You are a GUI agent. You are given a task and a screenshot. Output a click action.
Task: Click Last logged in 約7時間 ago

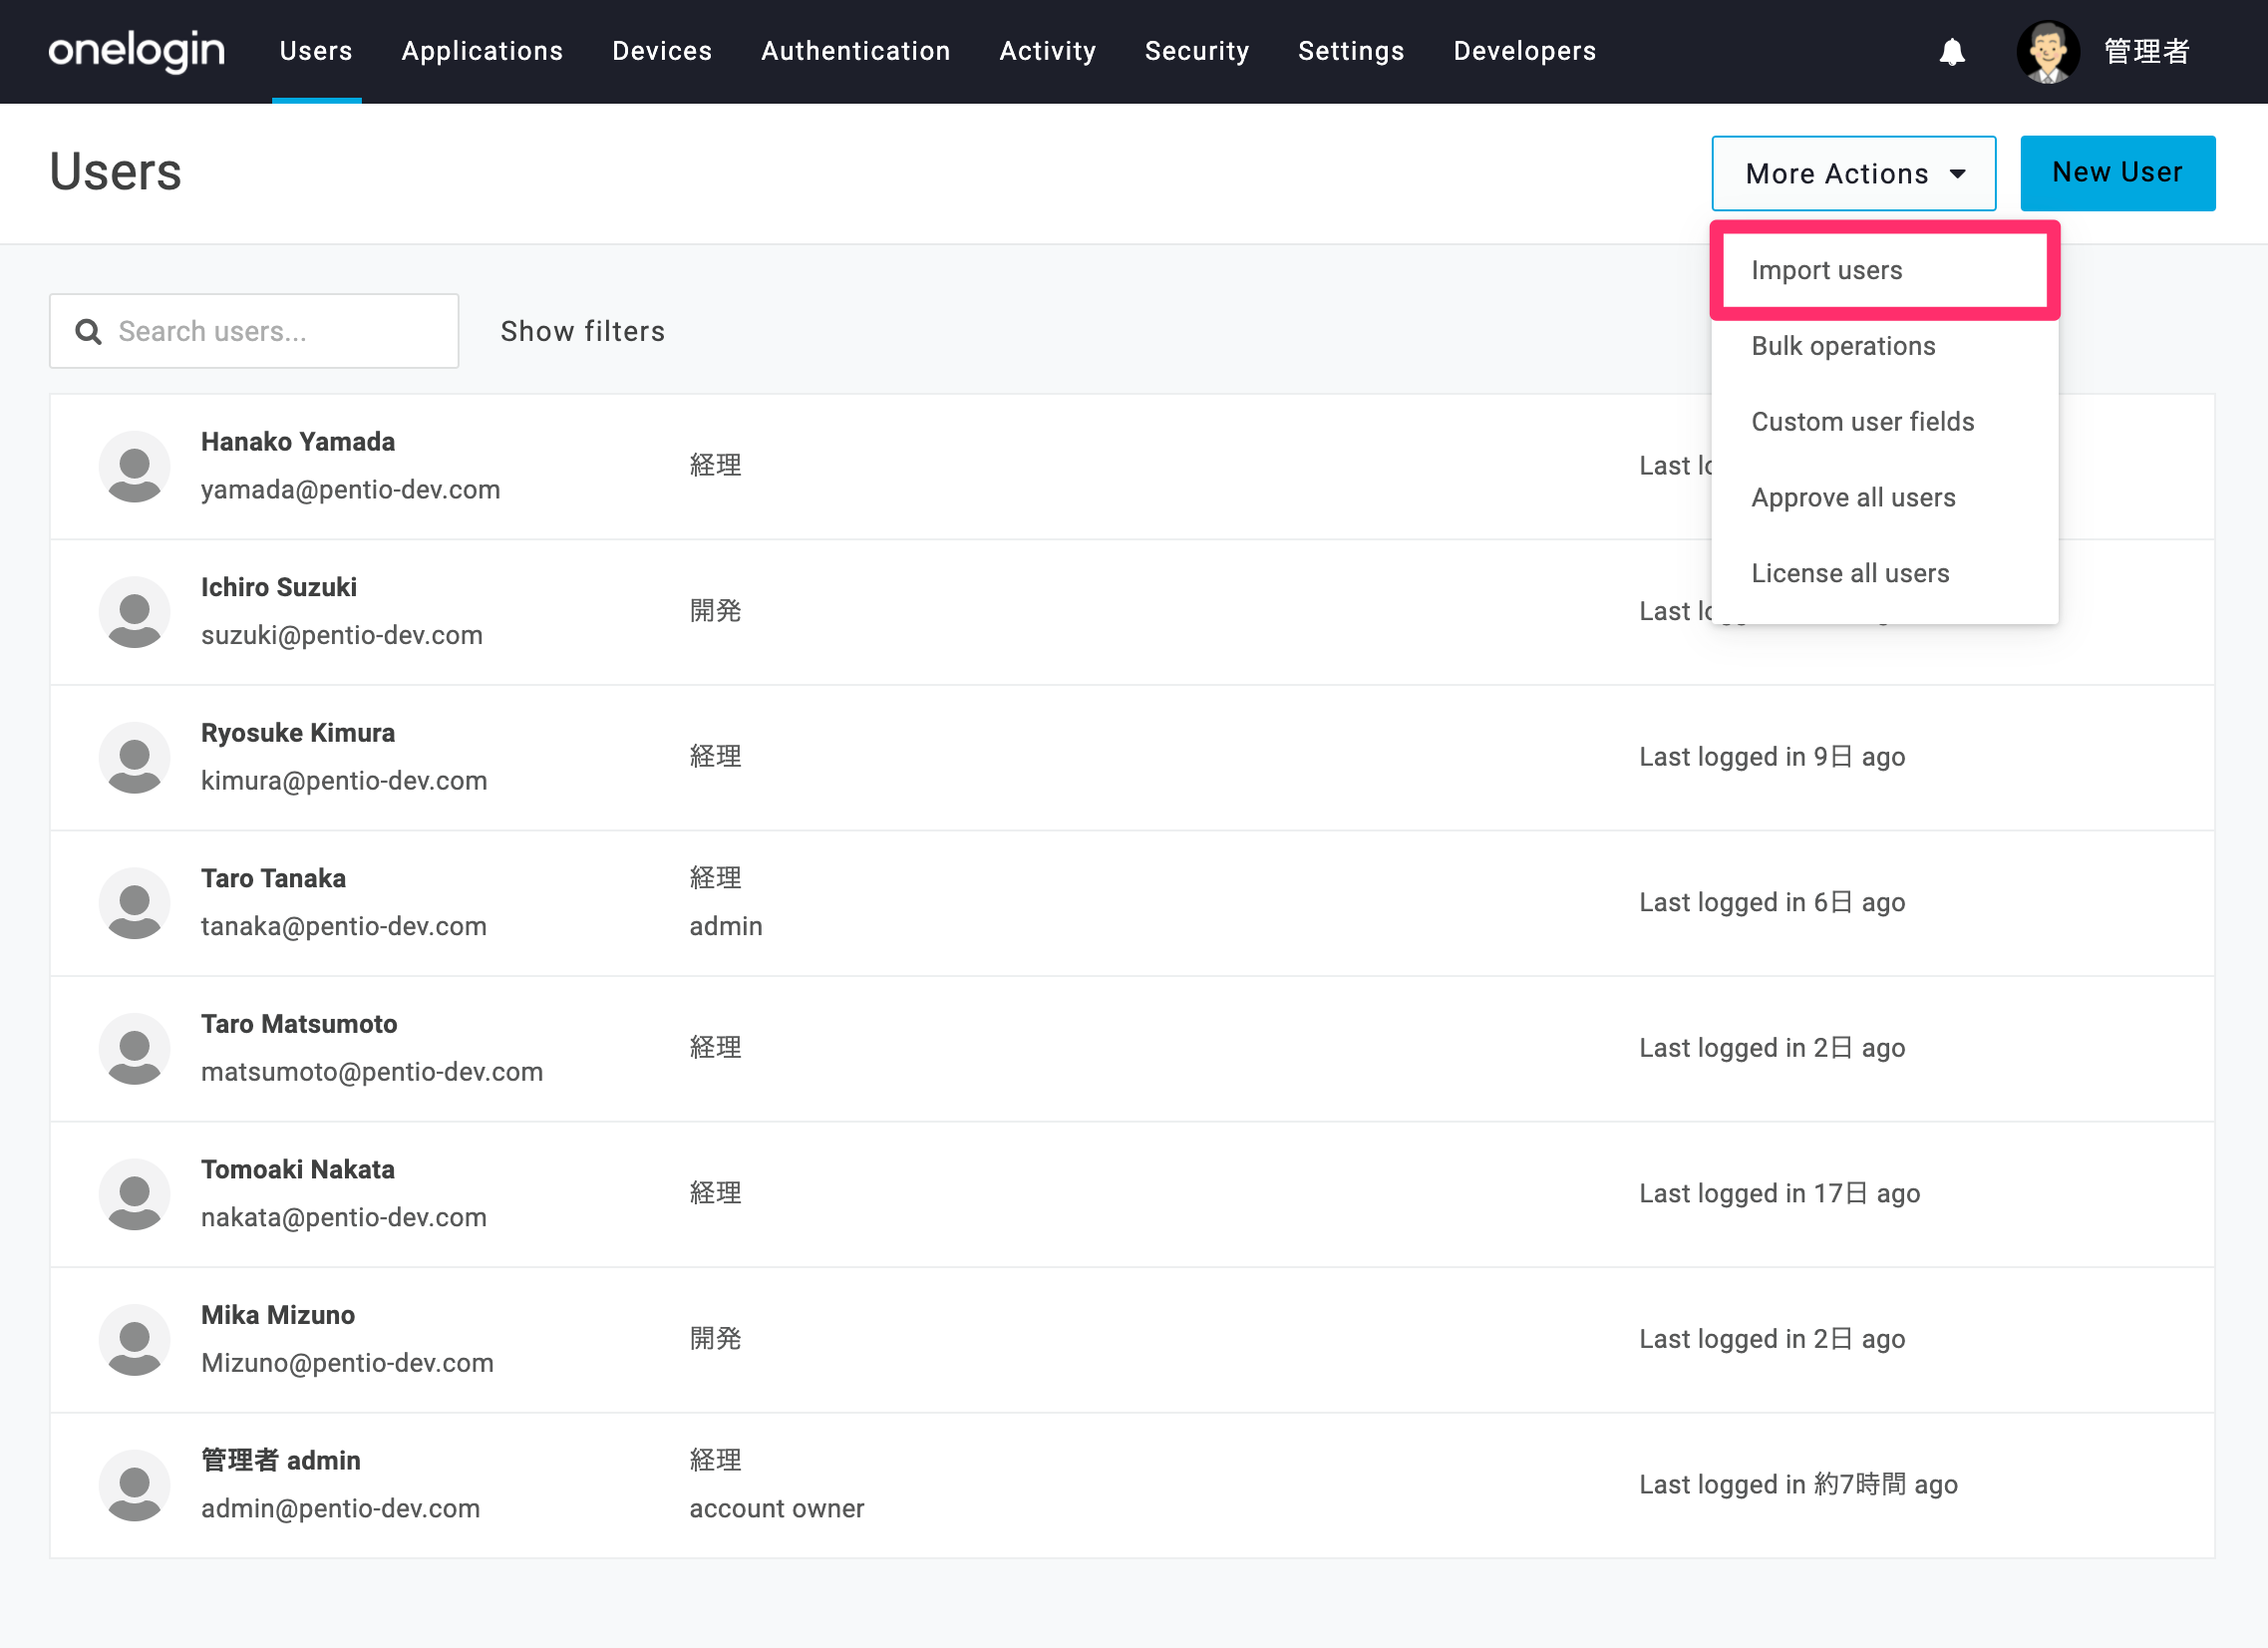coord(1798,1484)
